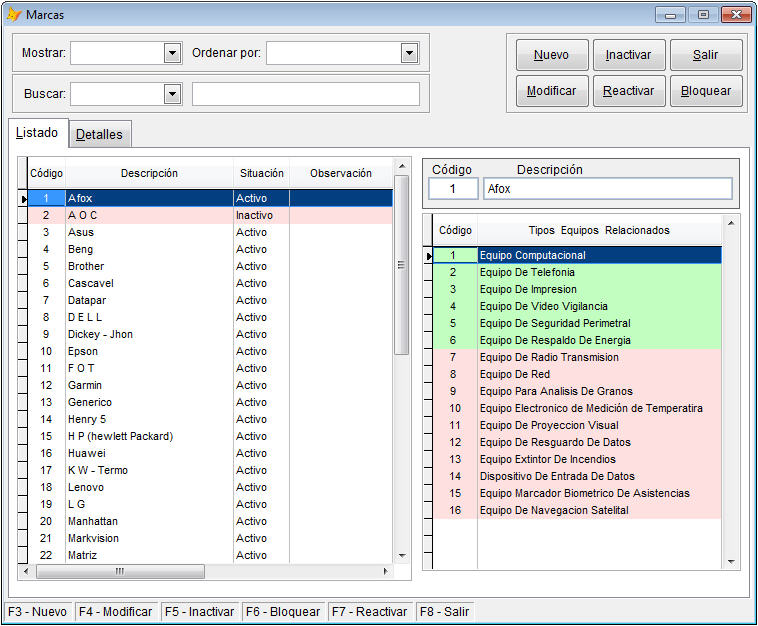This screenshot has width=758, height=626.
Task: Select the Brother brand row
Action: 210,266
